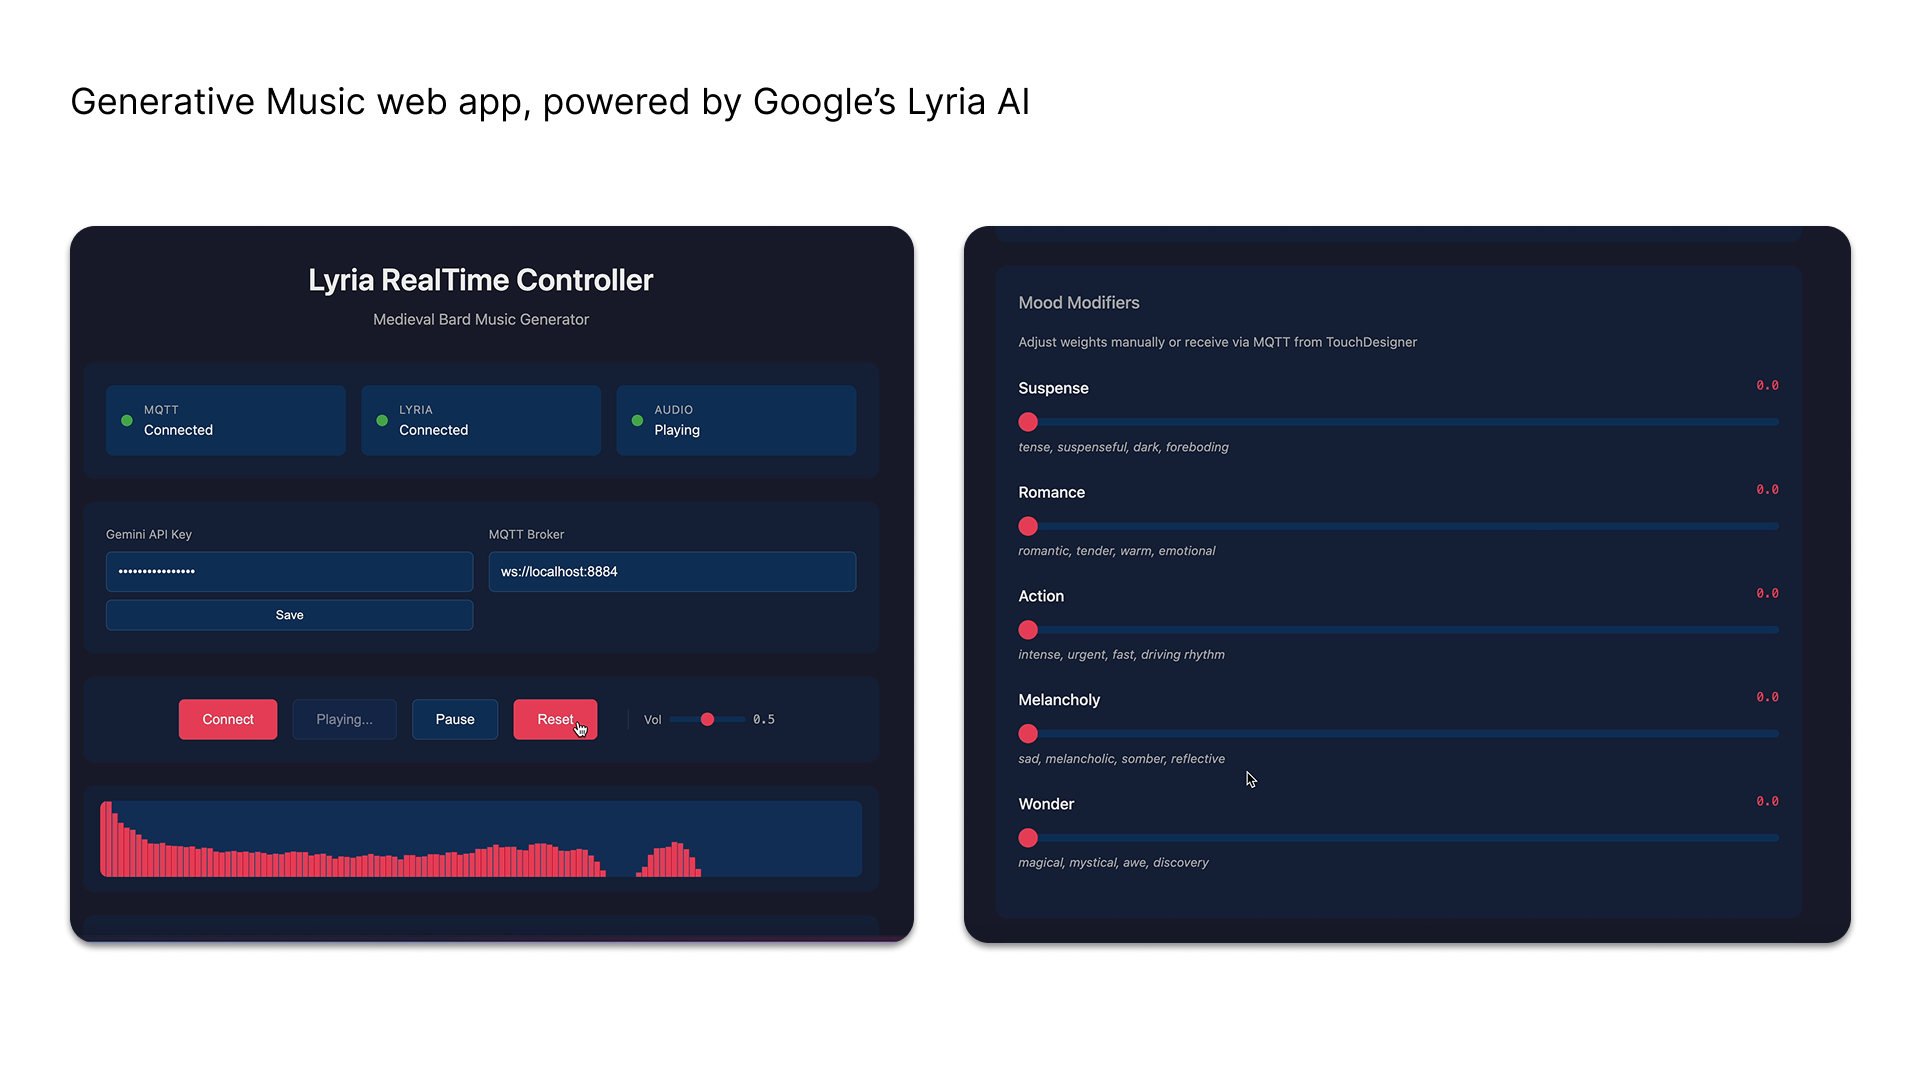Screen dimensions: 1920x1080
Task: Click the MQTT Connected status card
Action: point(226,421)
